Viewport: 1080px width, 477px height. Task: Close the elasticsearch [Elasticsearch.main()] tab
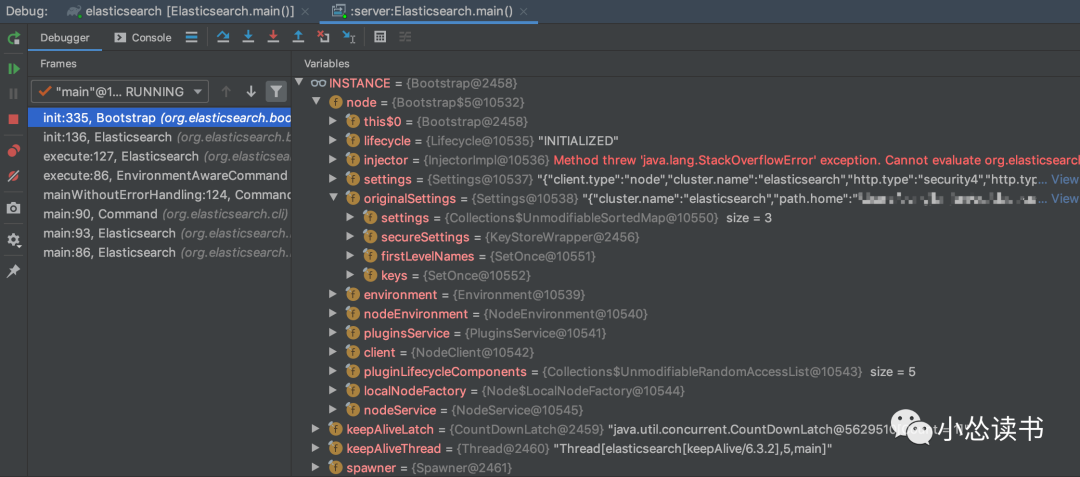307,12
